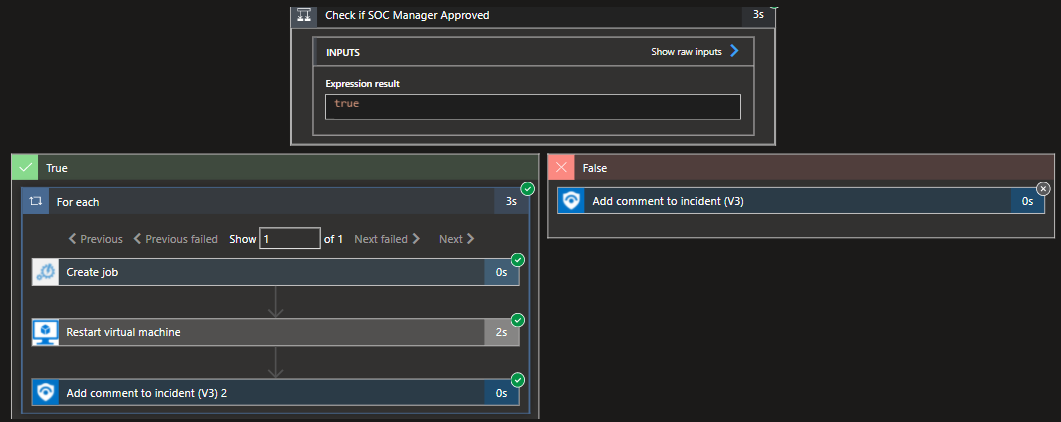Expand Add comment to incident (V3) 2
This screenshot has width=1061, height=422.
pos(275,392)
